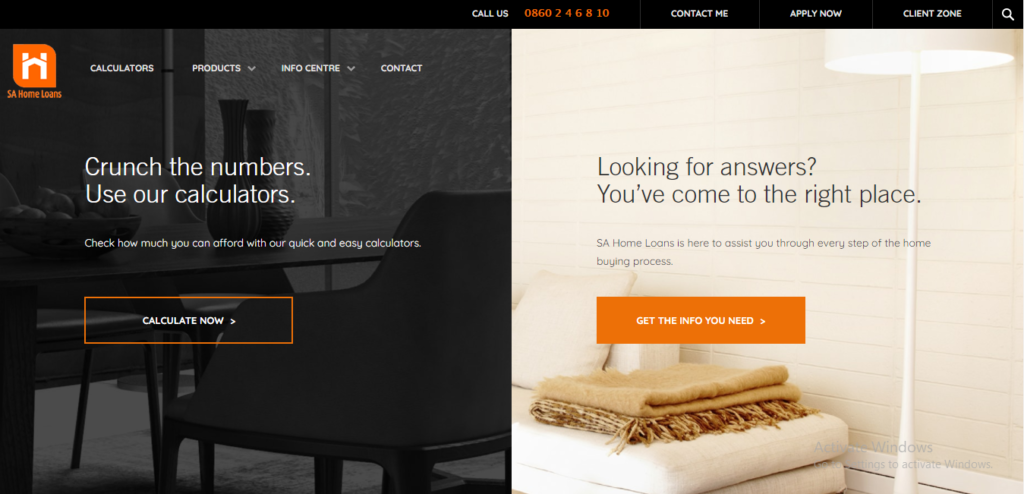
Task: Click the 0860 2 4 6 8 10 phone number
Action: point(567,13)
